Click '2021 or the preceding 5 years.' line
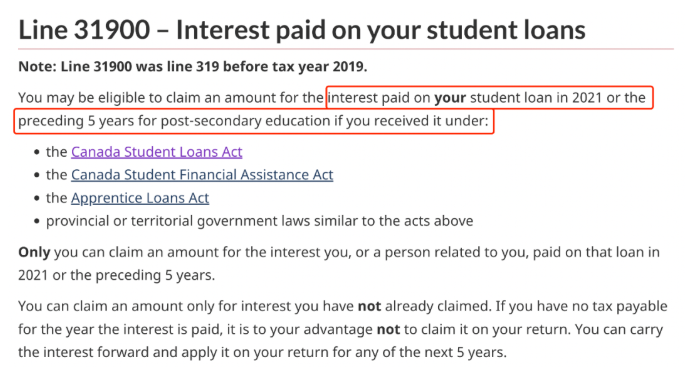Image resolution: width=688 pixels, height=377 pixels. tap(117, 275)
